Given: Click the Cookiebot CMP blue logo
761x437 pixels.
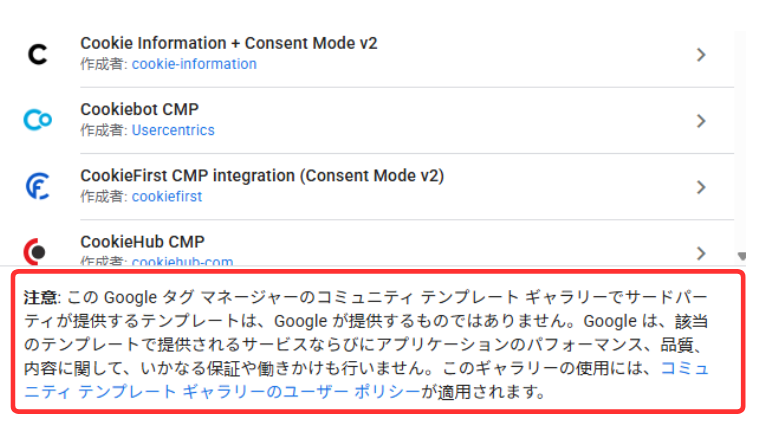Looking at the screenshot, I should click(37, 121).
